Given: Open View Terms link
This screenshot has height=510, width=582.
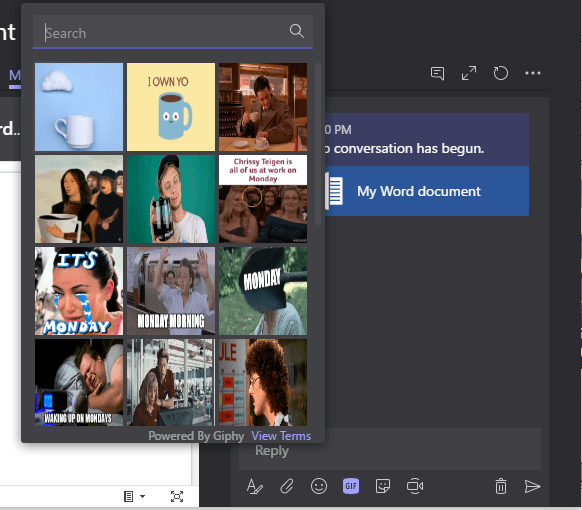Looking at the screenshot, I should tap(281, 436).
